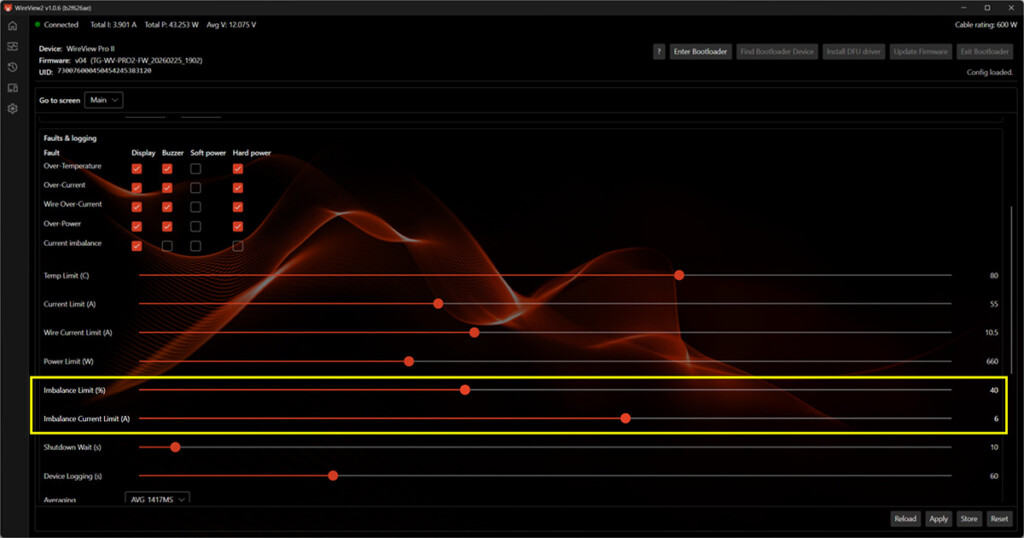This screenshot has height=538, width=1024.
Task: Enable Current imbalance Soft power checkbox
Action: pos(195,246)
